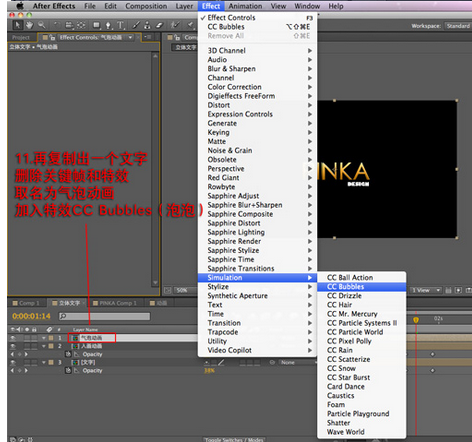The height and width of the screenshot is (442, 472).
Task: Collapse layer 2 disclosure triangle
Action: point(44,346)
